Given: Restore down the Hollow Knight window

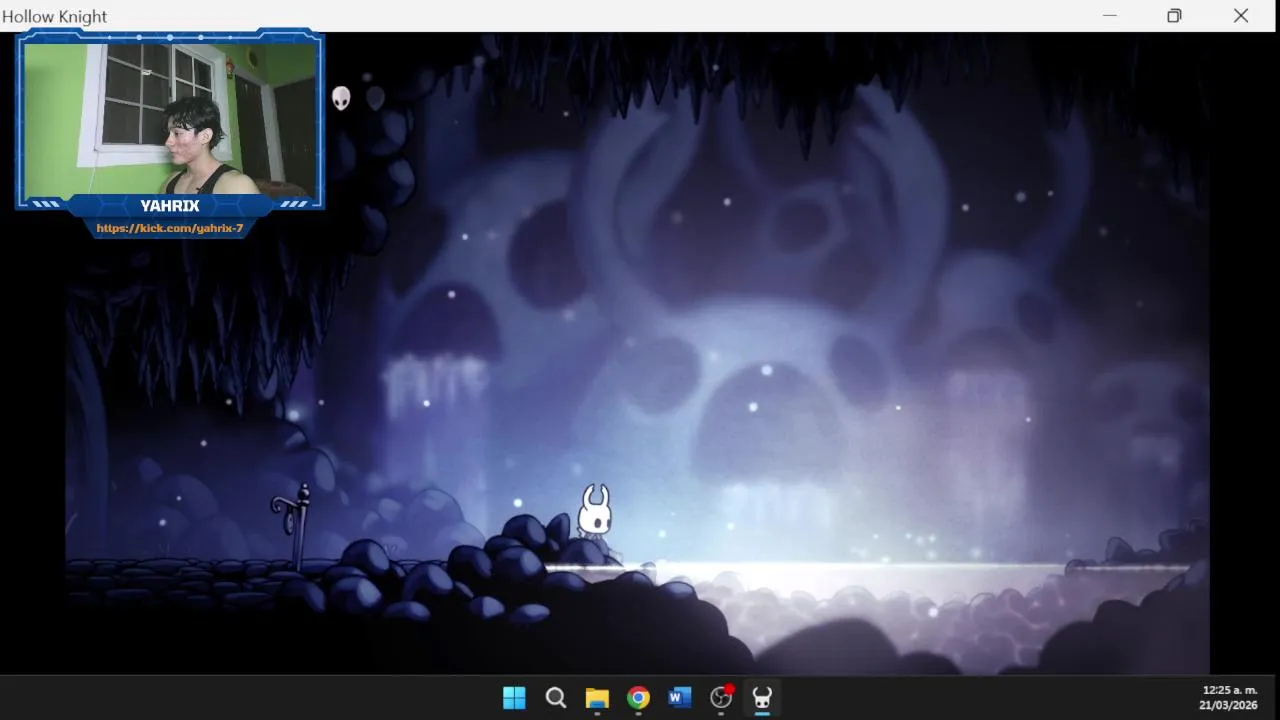Looking at the screenshot, I should click(x=1174, y=16).
